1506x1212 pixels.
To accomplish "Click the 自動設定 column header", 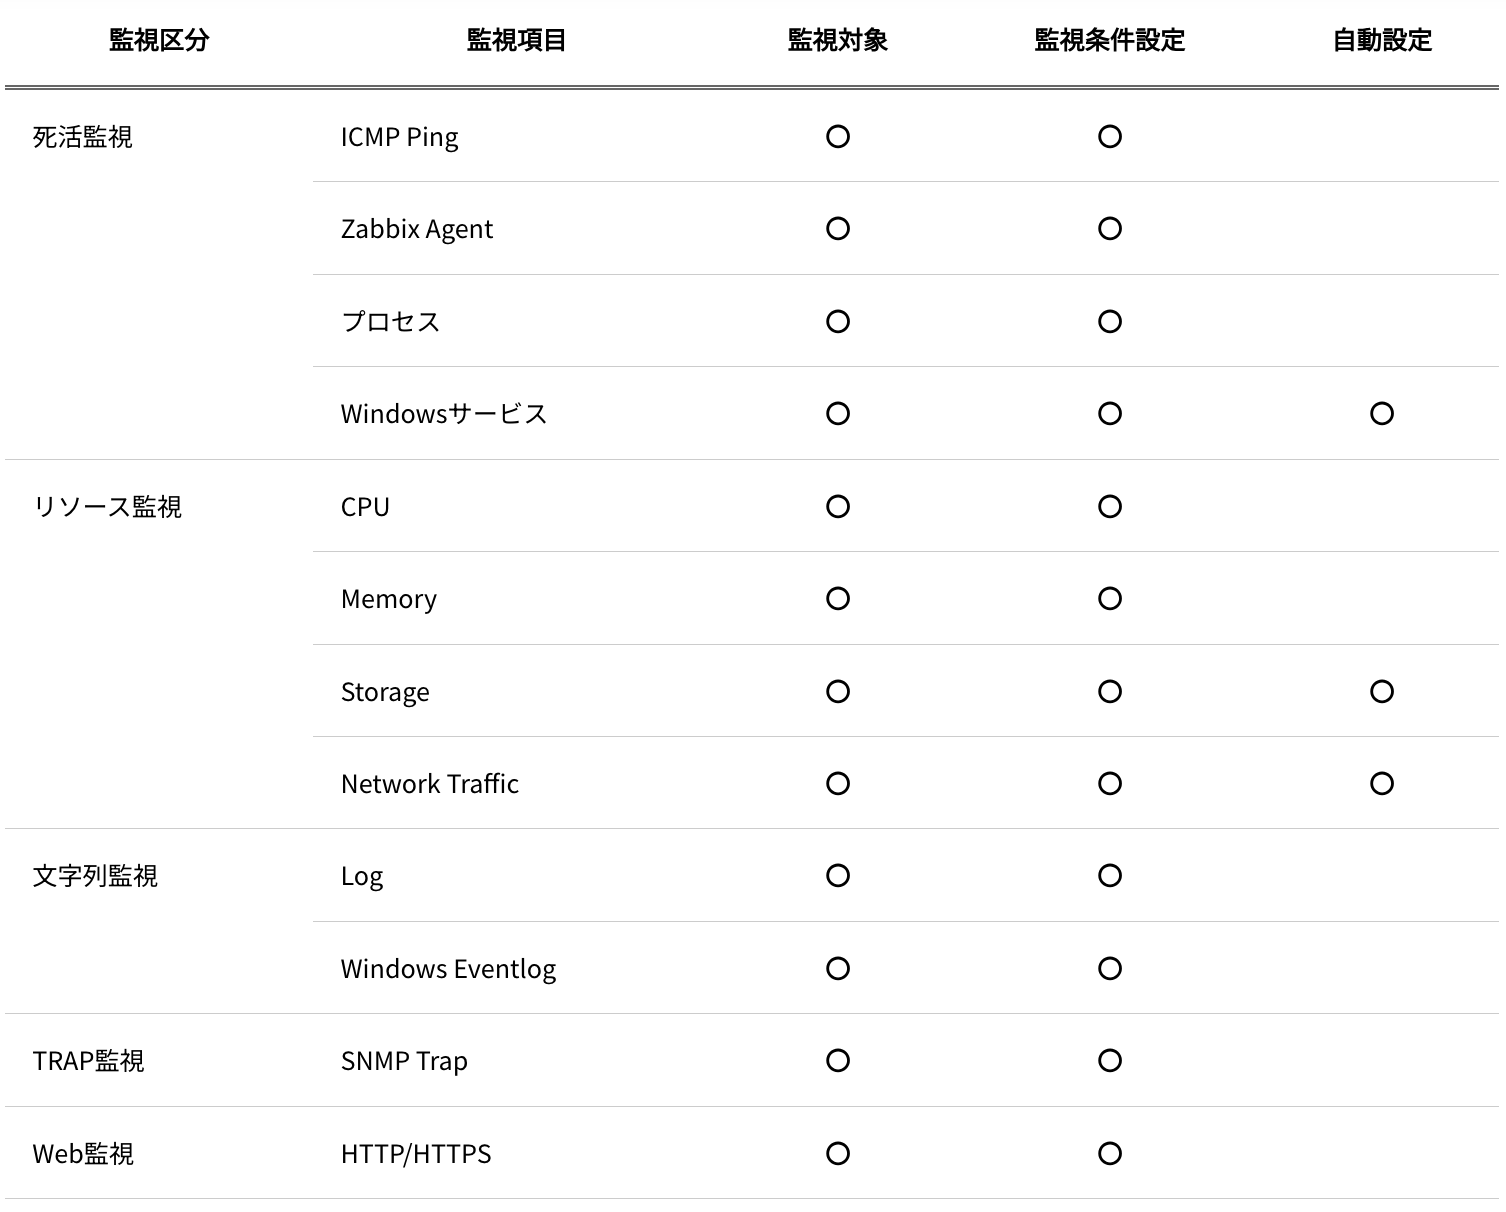I will click(x=1382, y=40).
